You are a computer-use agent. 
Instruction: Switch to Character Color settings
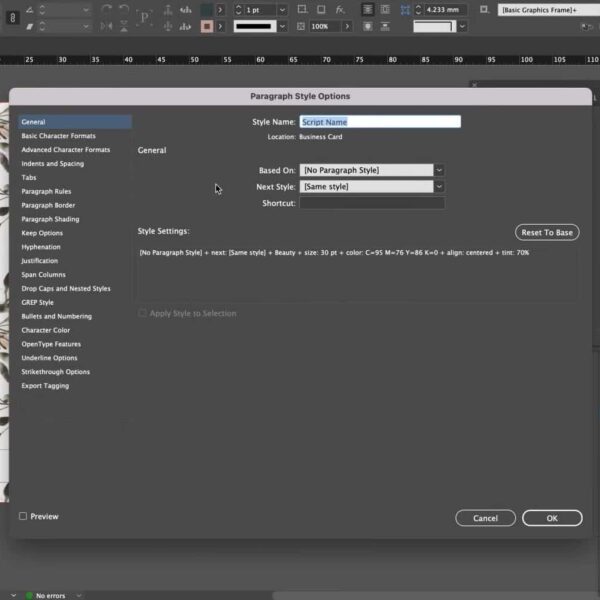[x=46, y=330]
